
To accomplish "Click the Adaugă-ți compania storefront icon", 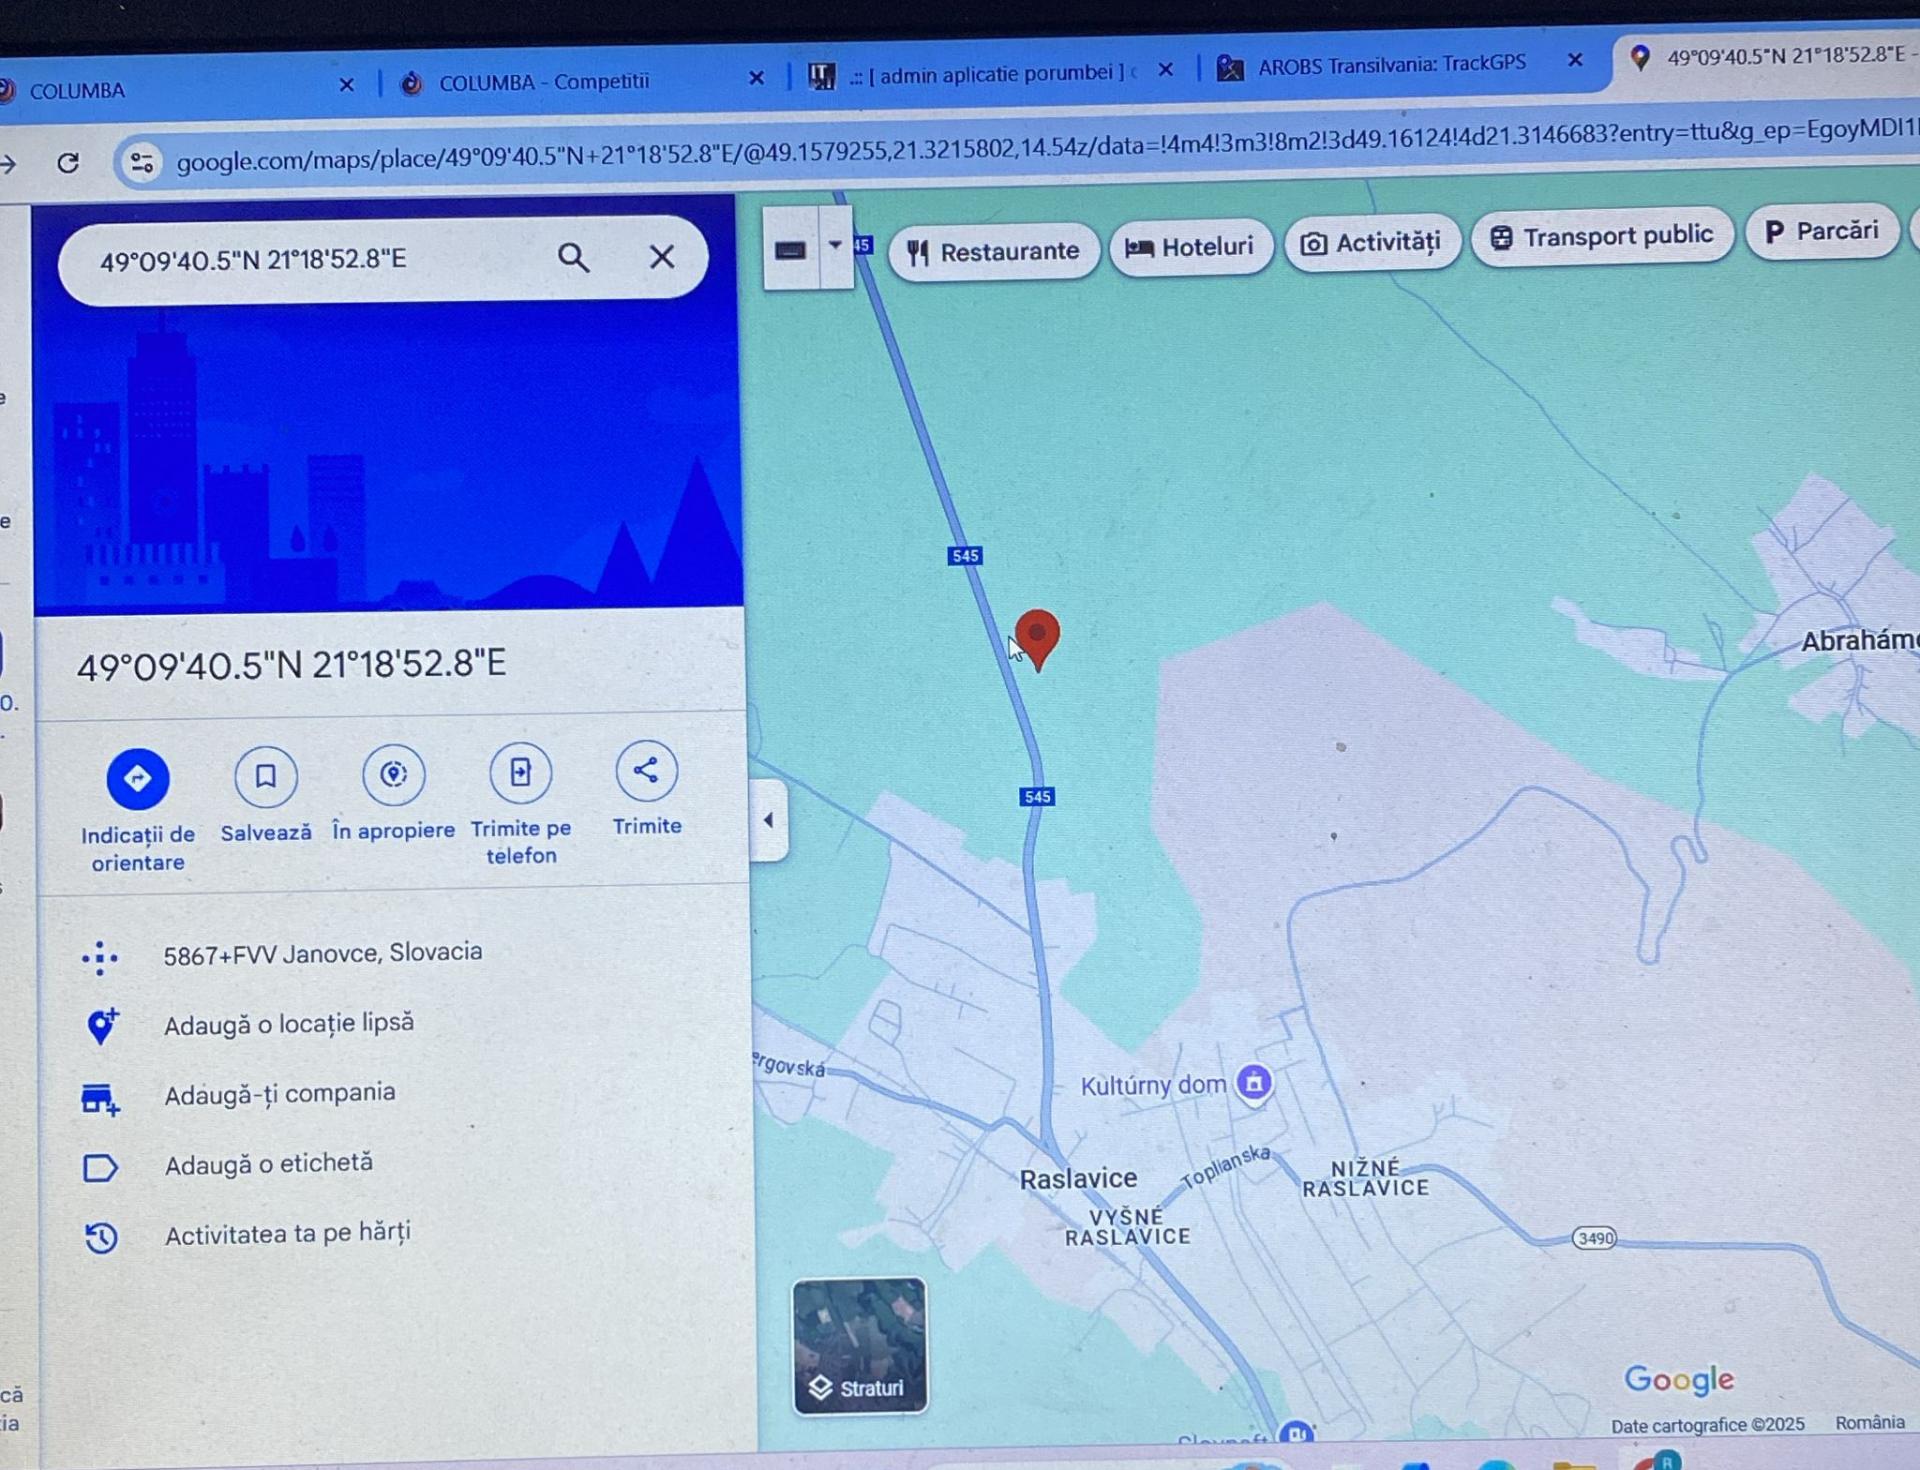I will pos(100,1098).
